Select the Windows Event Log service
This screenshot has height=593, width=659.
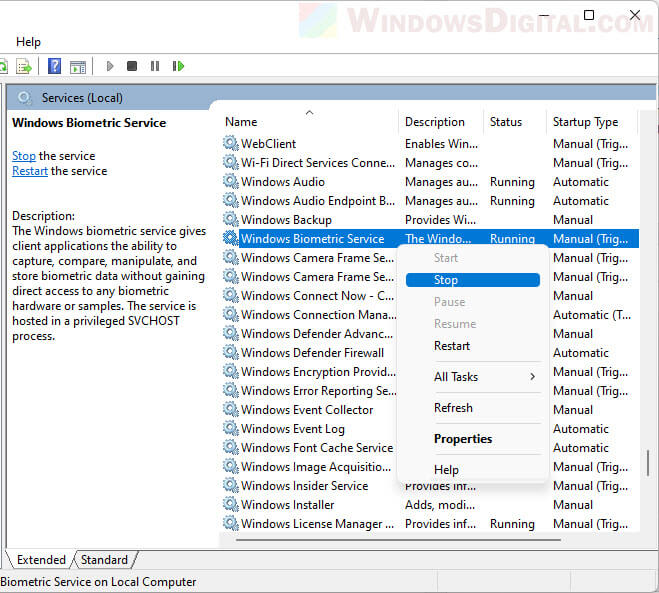293,429
